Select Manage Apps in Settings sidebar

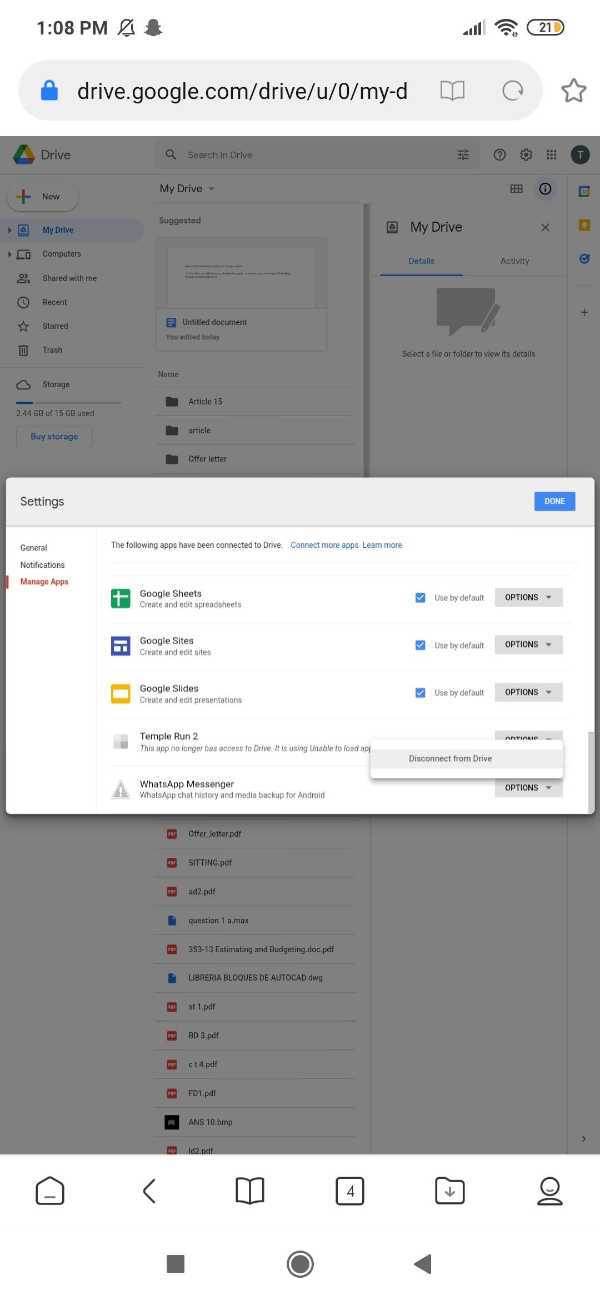click(x=44, y=582)
